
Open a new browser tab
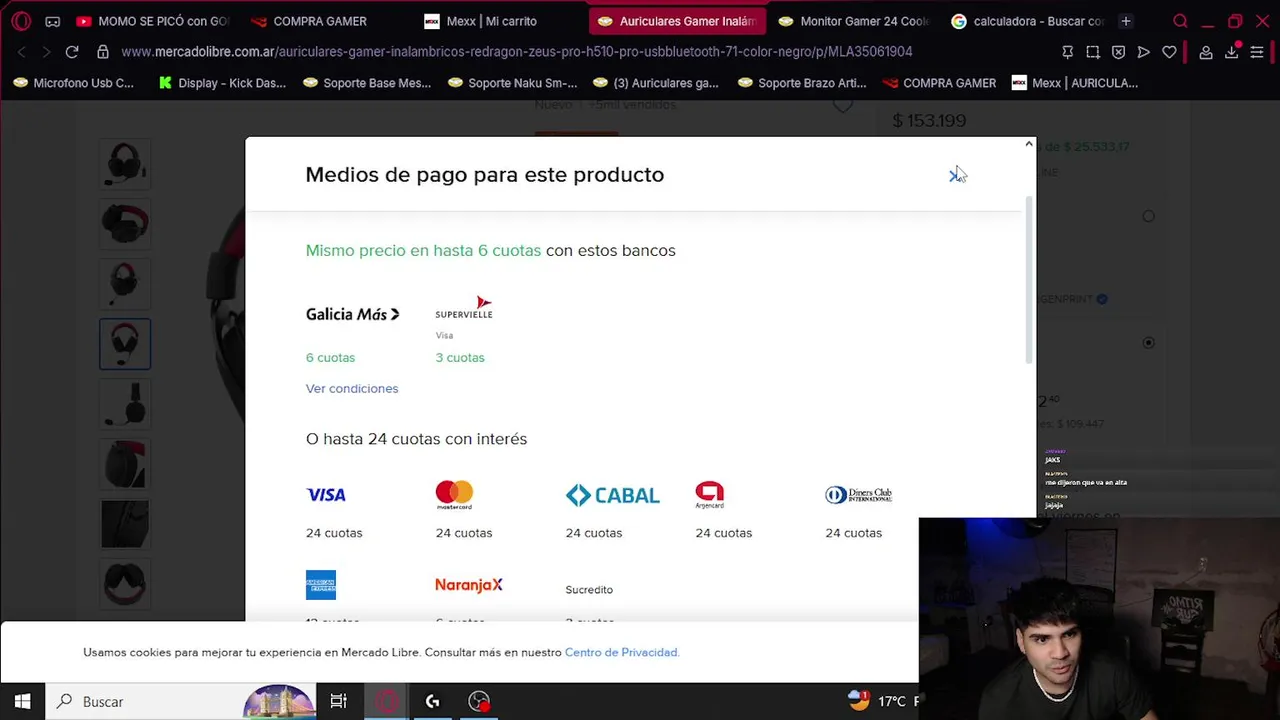click(1126, 21)
